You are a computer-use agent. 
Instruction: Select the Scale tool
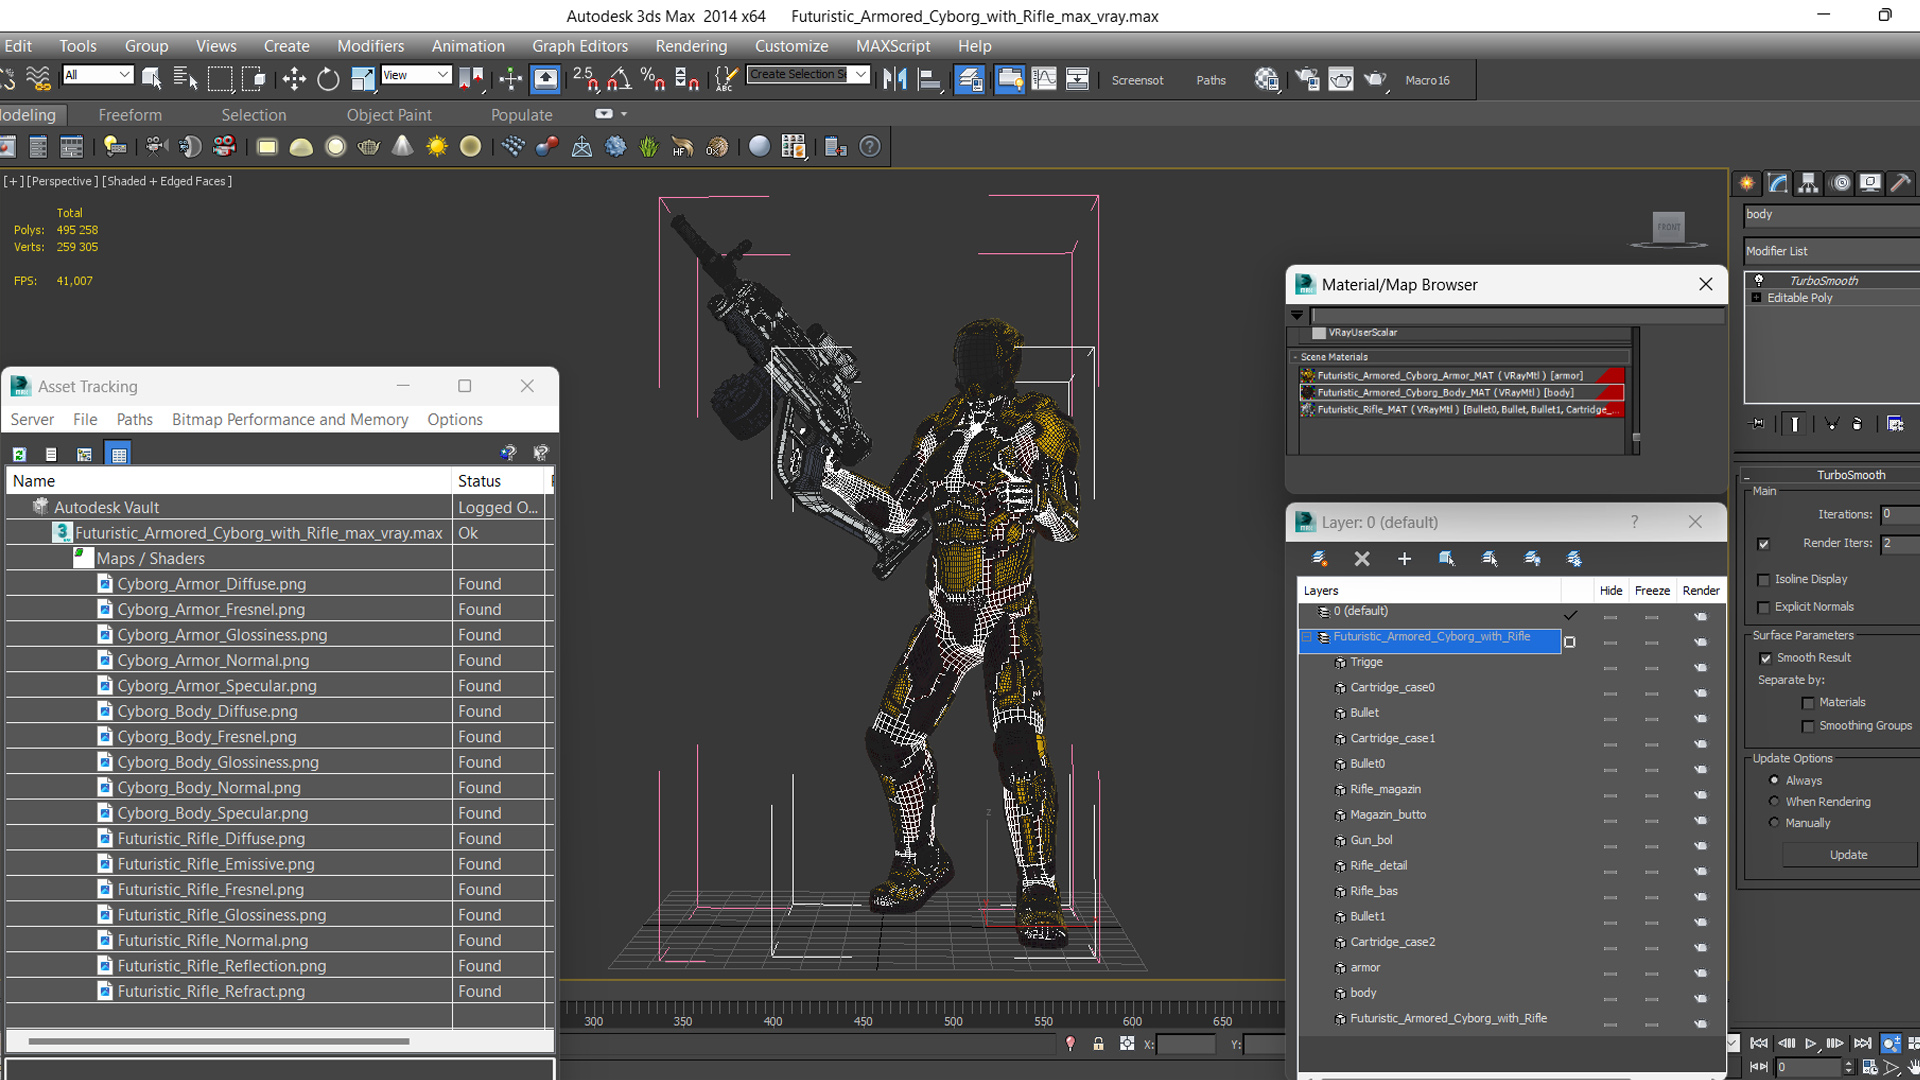point(362,79)
